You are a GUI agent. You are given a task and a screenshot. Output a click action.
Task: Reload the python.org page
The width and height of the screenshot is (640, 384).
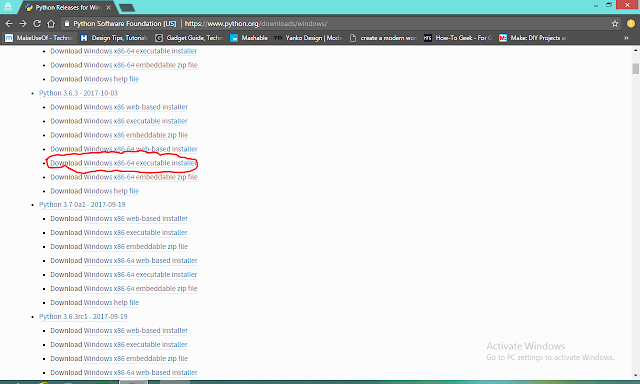[x=37, y=24]
